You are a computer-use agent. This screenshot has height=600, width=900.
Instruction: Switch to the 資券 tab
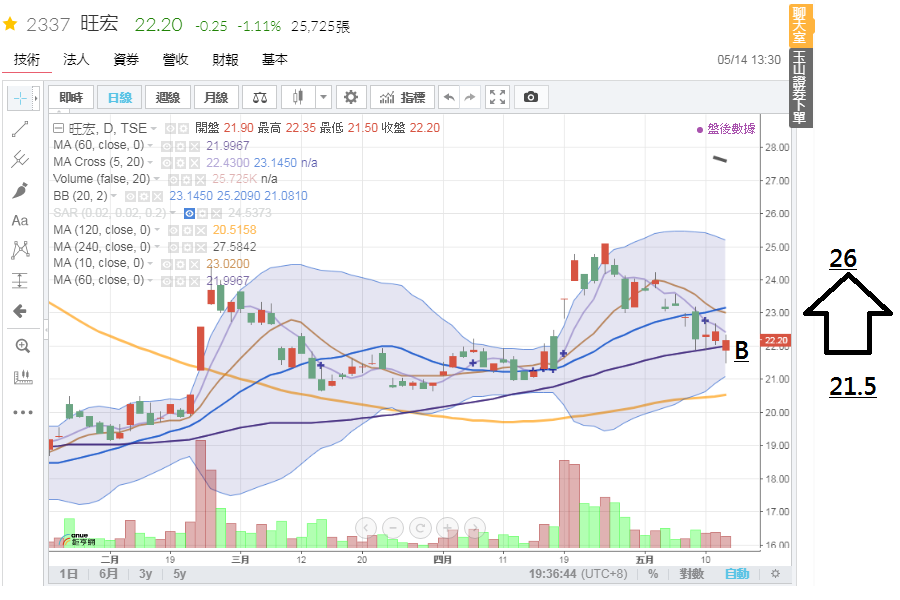tap(126, 60)
